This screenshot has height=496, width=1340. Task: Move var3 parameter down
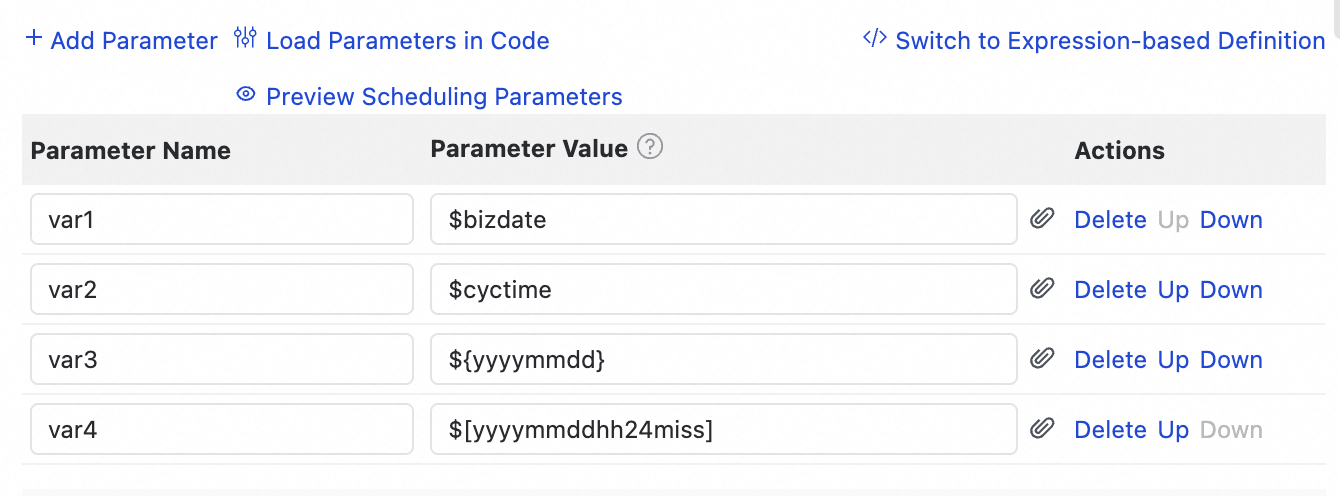1231,360
